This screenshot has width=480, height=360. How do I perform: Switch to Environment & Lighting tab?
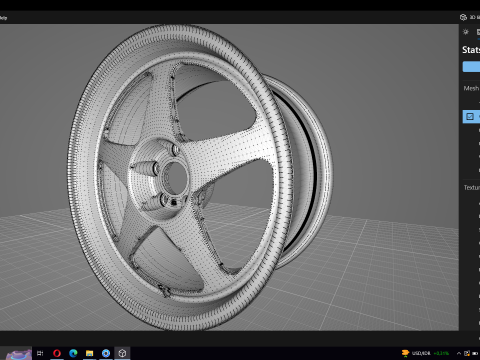click(x=466, y=32)
